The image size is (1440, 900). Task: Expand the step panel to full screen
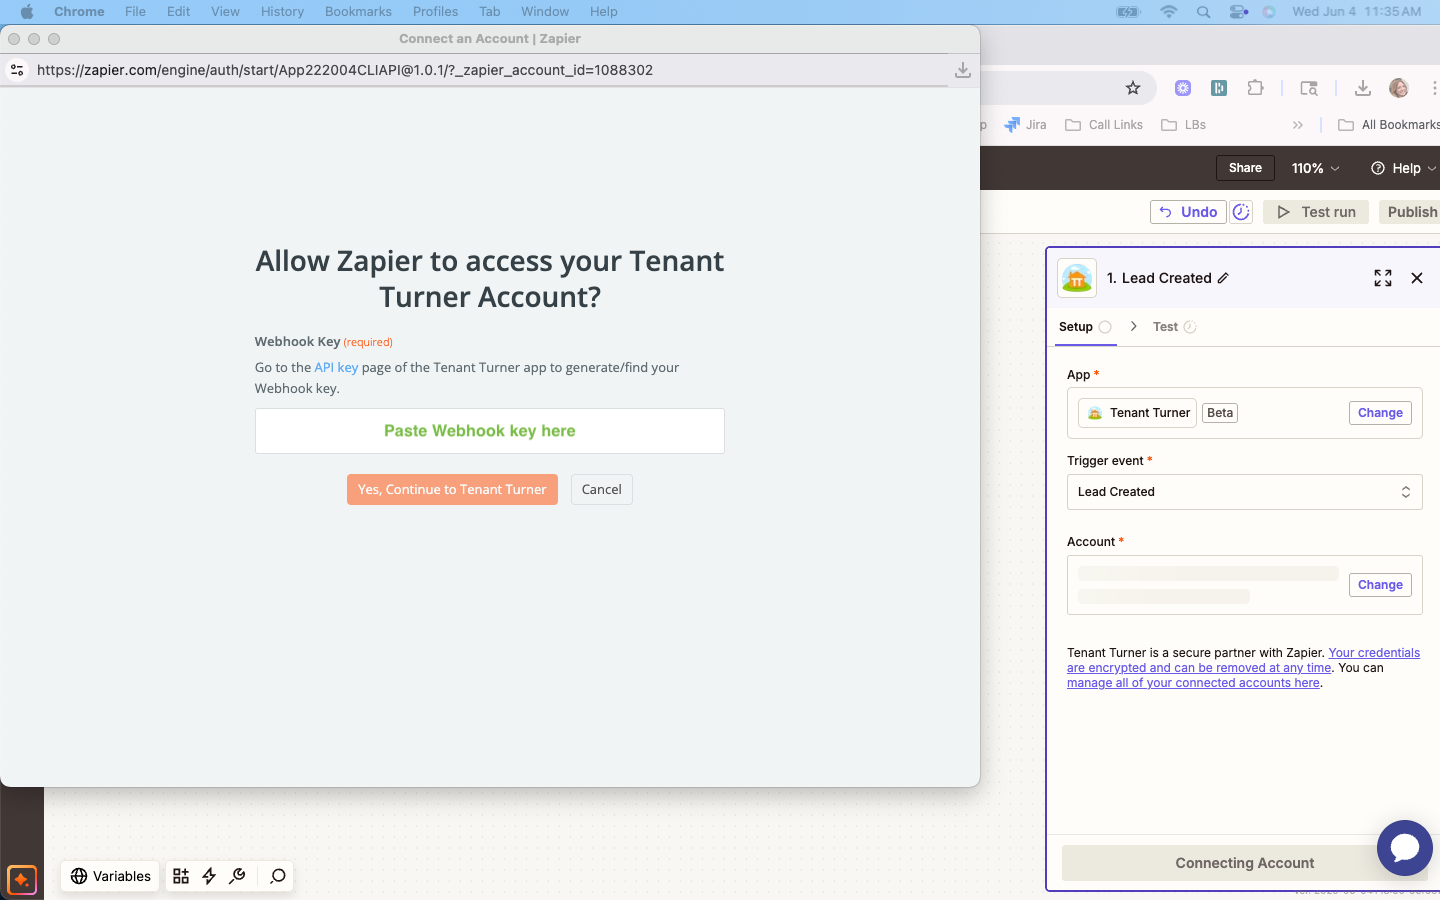(x=1383, y=278)
